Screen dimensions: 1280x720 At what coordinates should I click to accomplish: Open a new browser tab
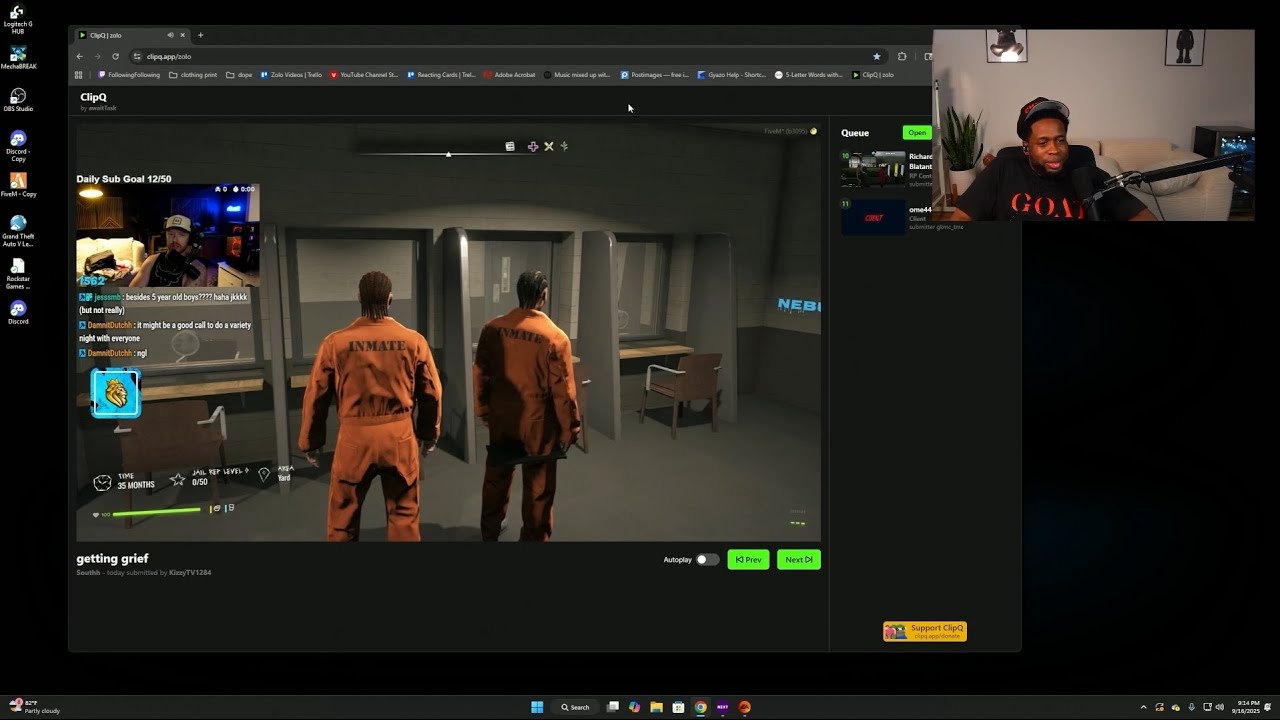click(x=200, y=35)
